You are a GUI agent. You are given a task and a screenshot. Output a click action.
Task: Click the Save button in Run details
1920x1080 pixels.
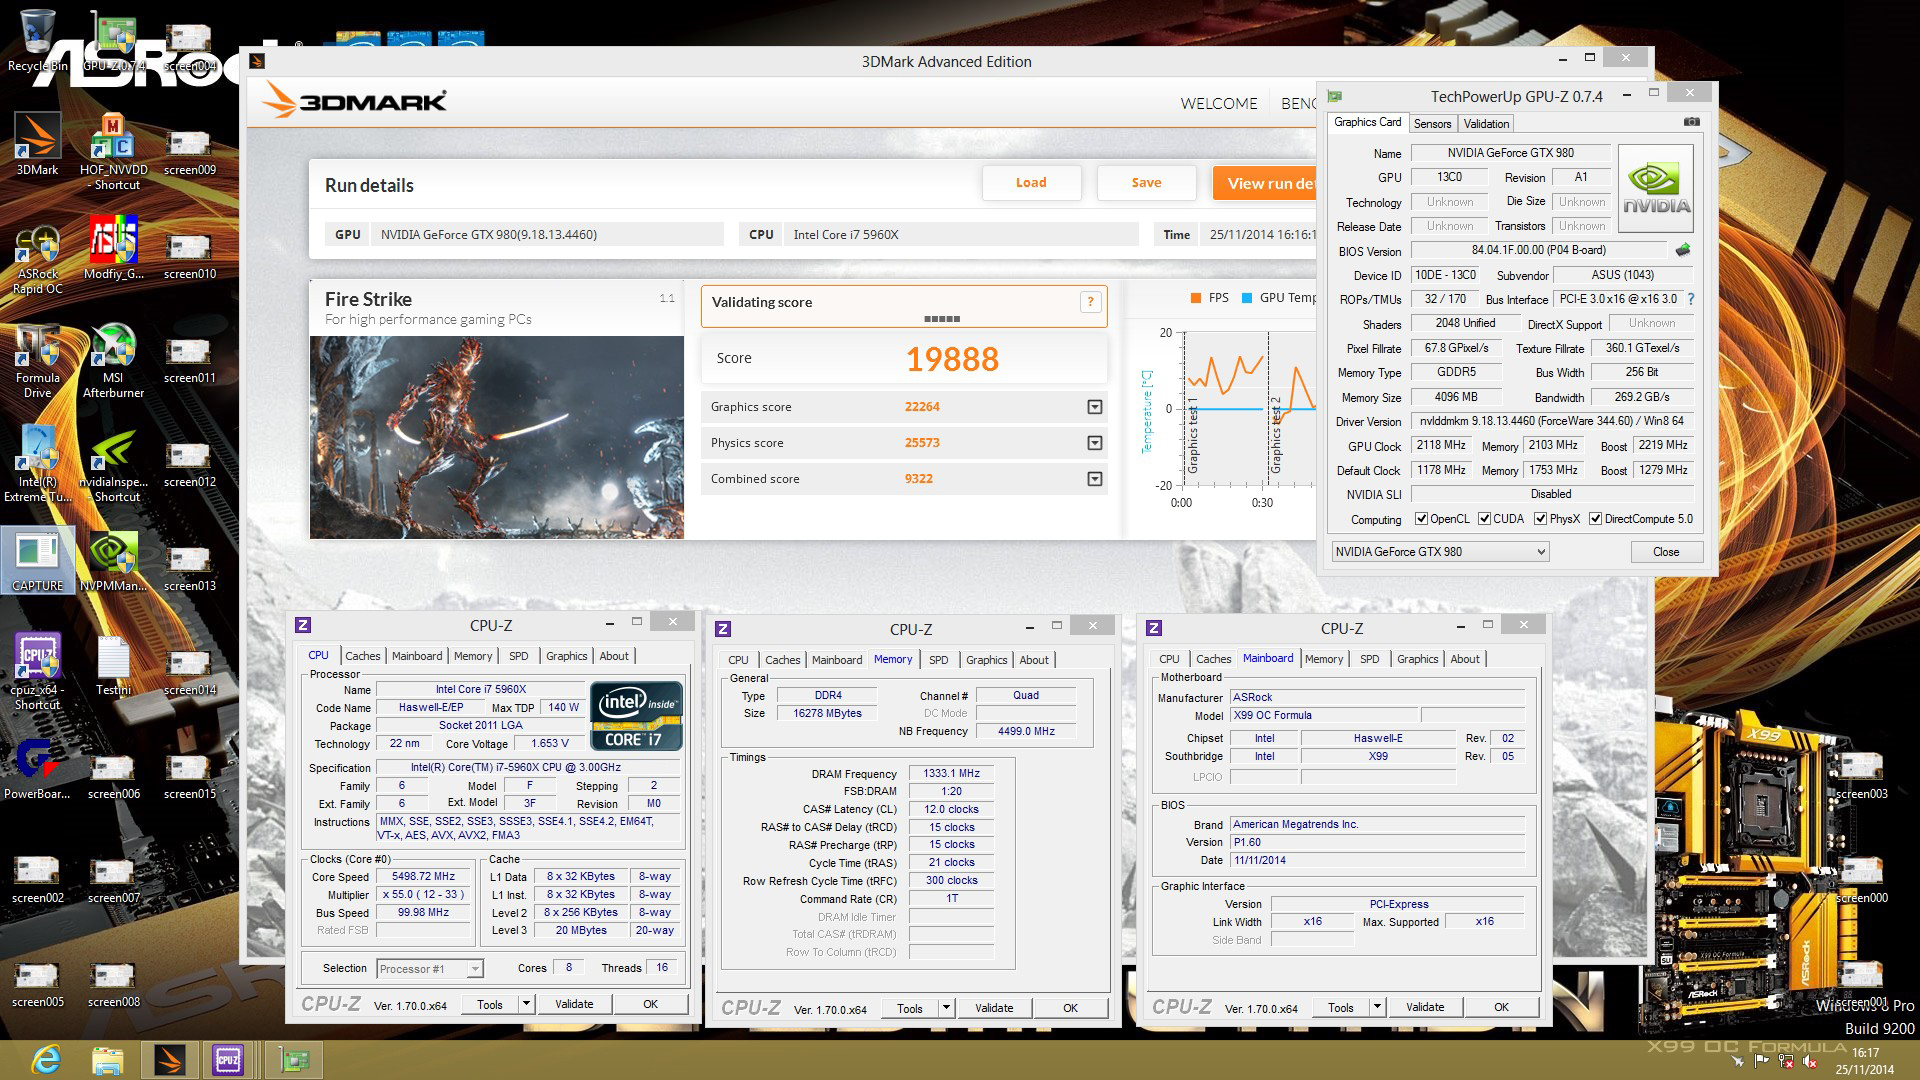[1146, 183]
